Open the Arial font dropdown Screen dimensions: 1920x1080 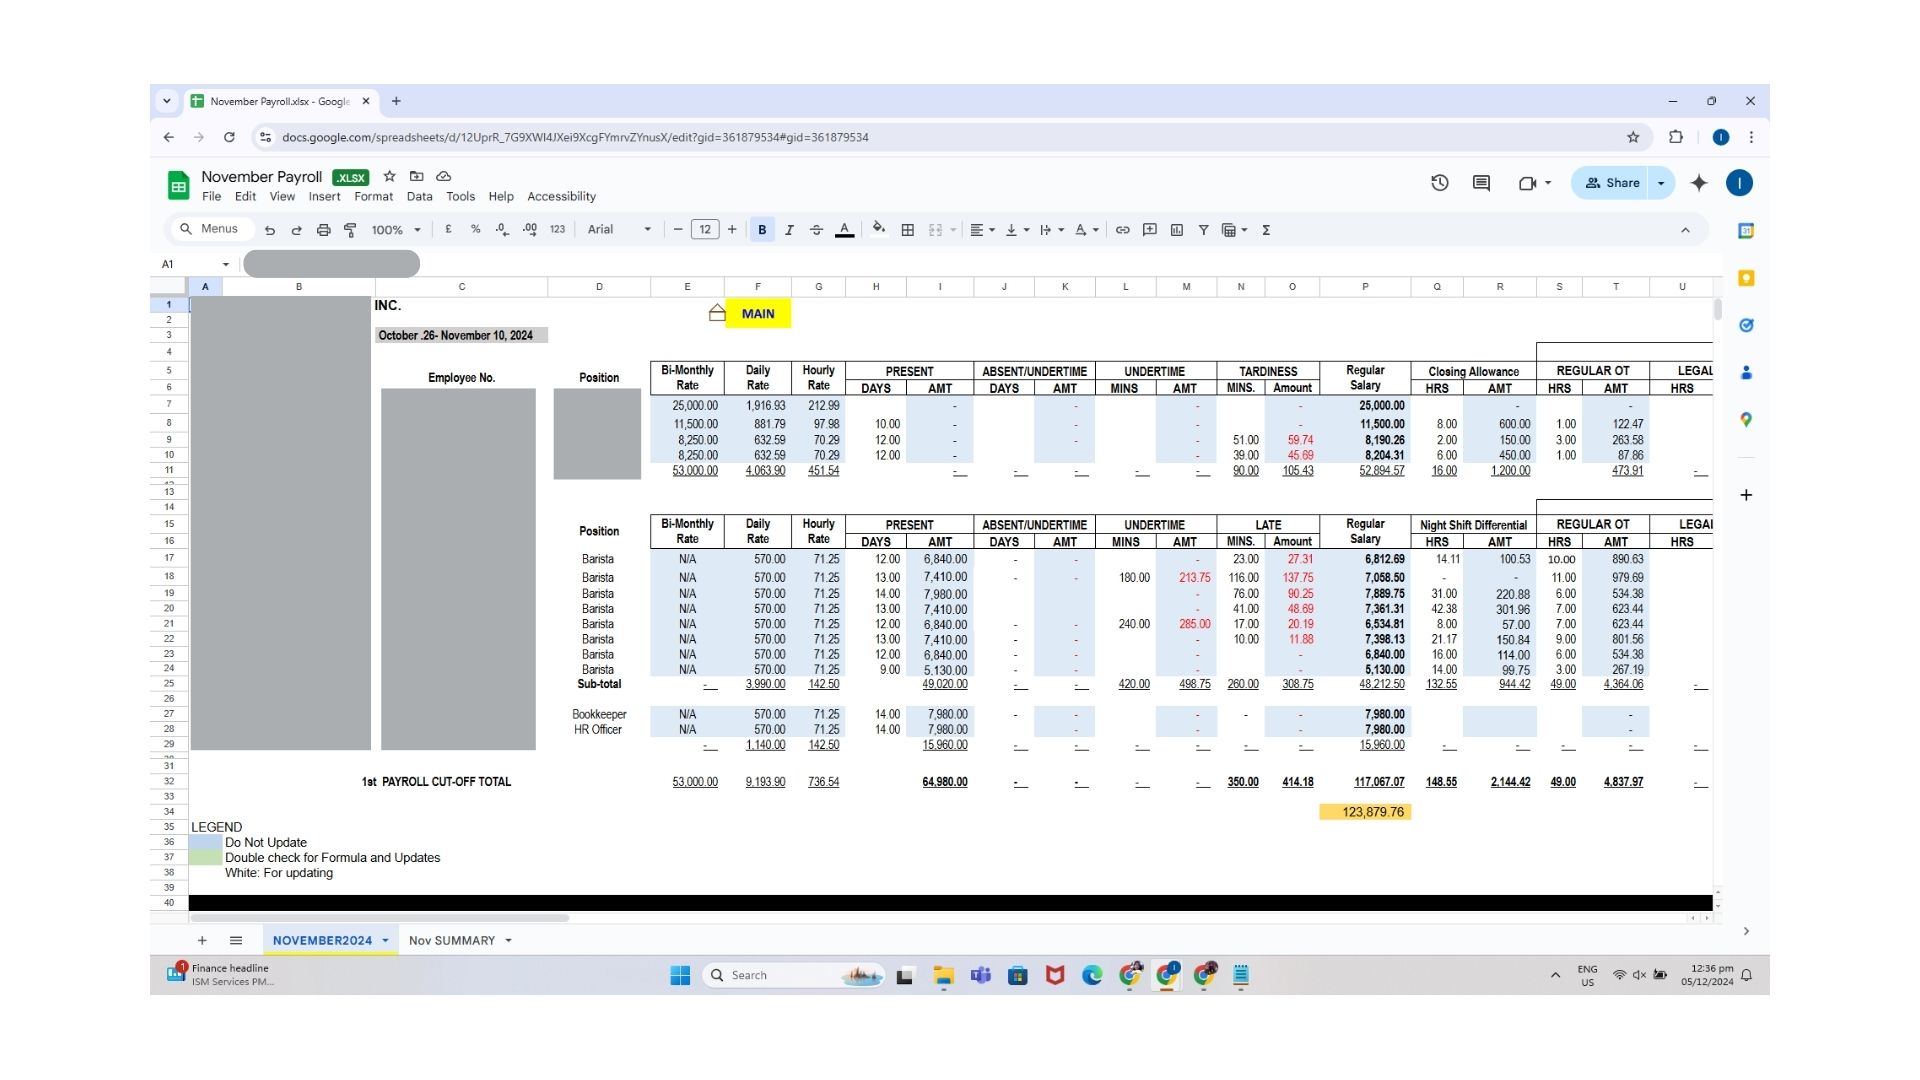coord(619,230)
